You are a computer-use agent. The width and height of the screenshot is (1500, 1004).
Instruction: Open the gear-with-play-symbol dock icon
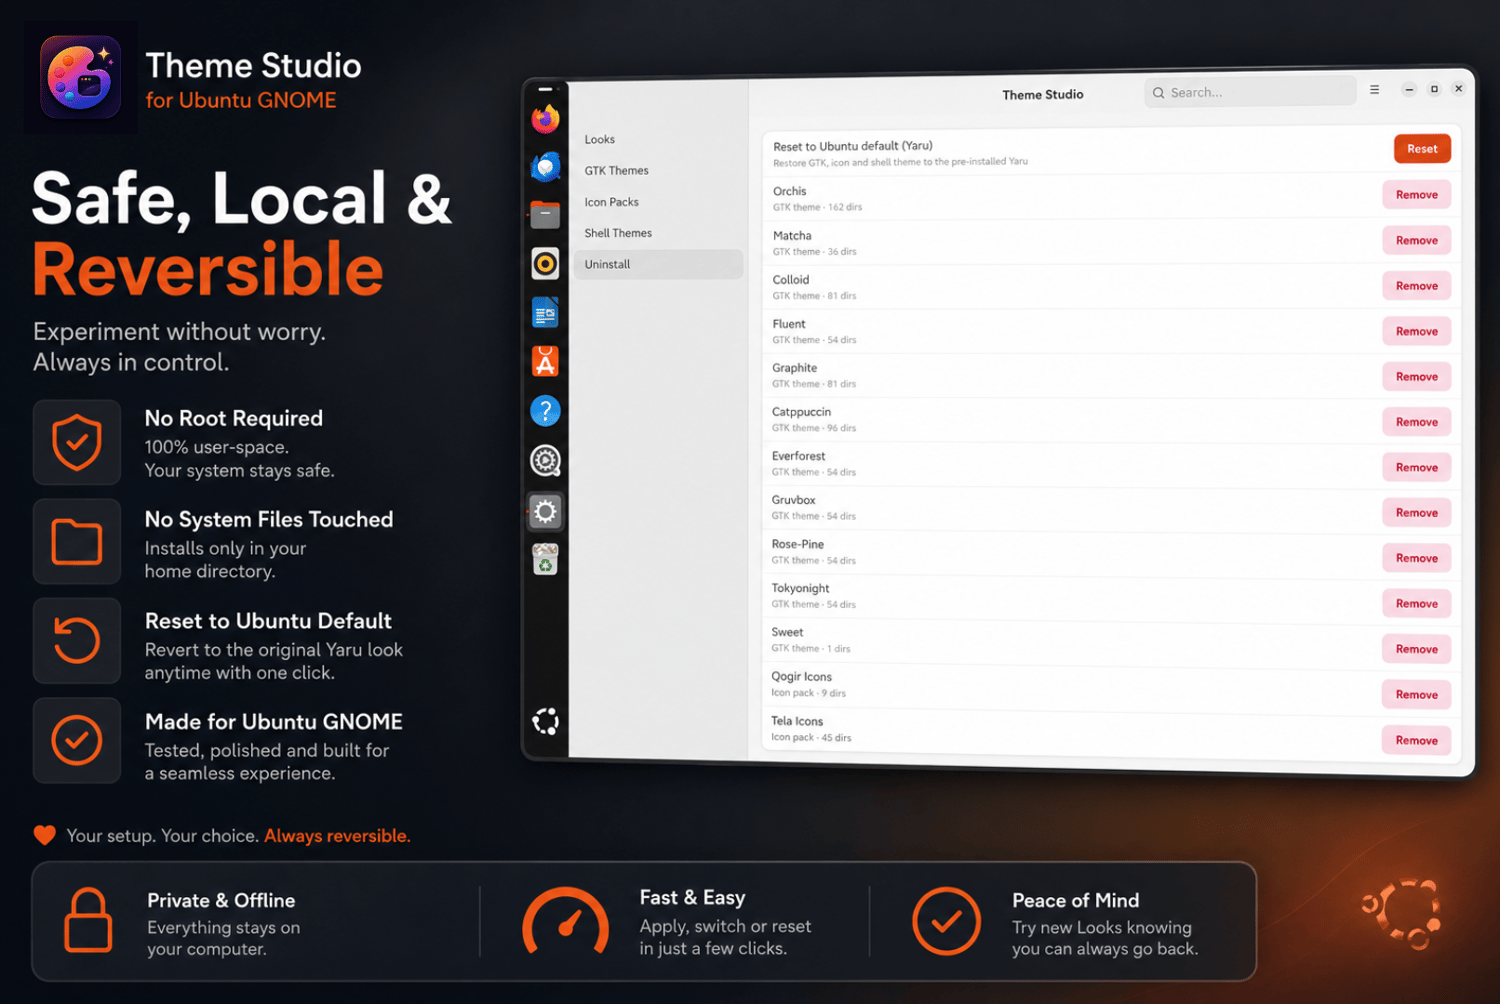545,460
